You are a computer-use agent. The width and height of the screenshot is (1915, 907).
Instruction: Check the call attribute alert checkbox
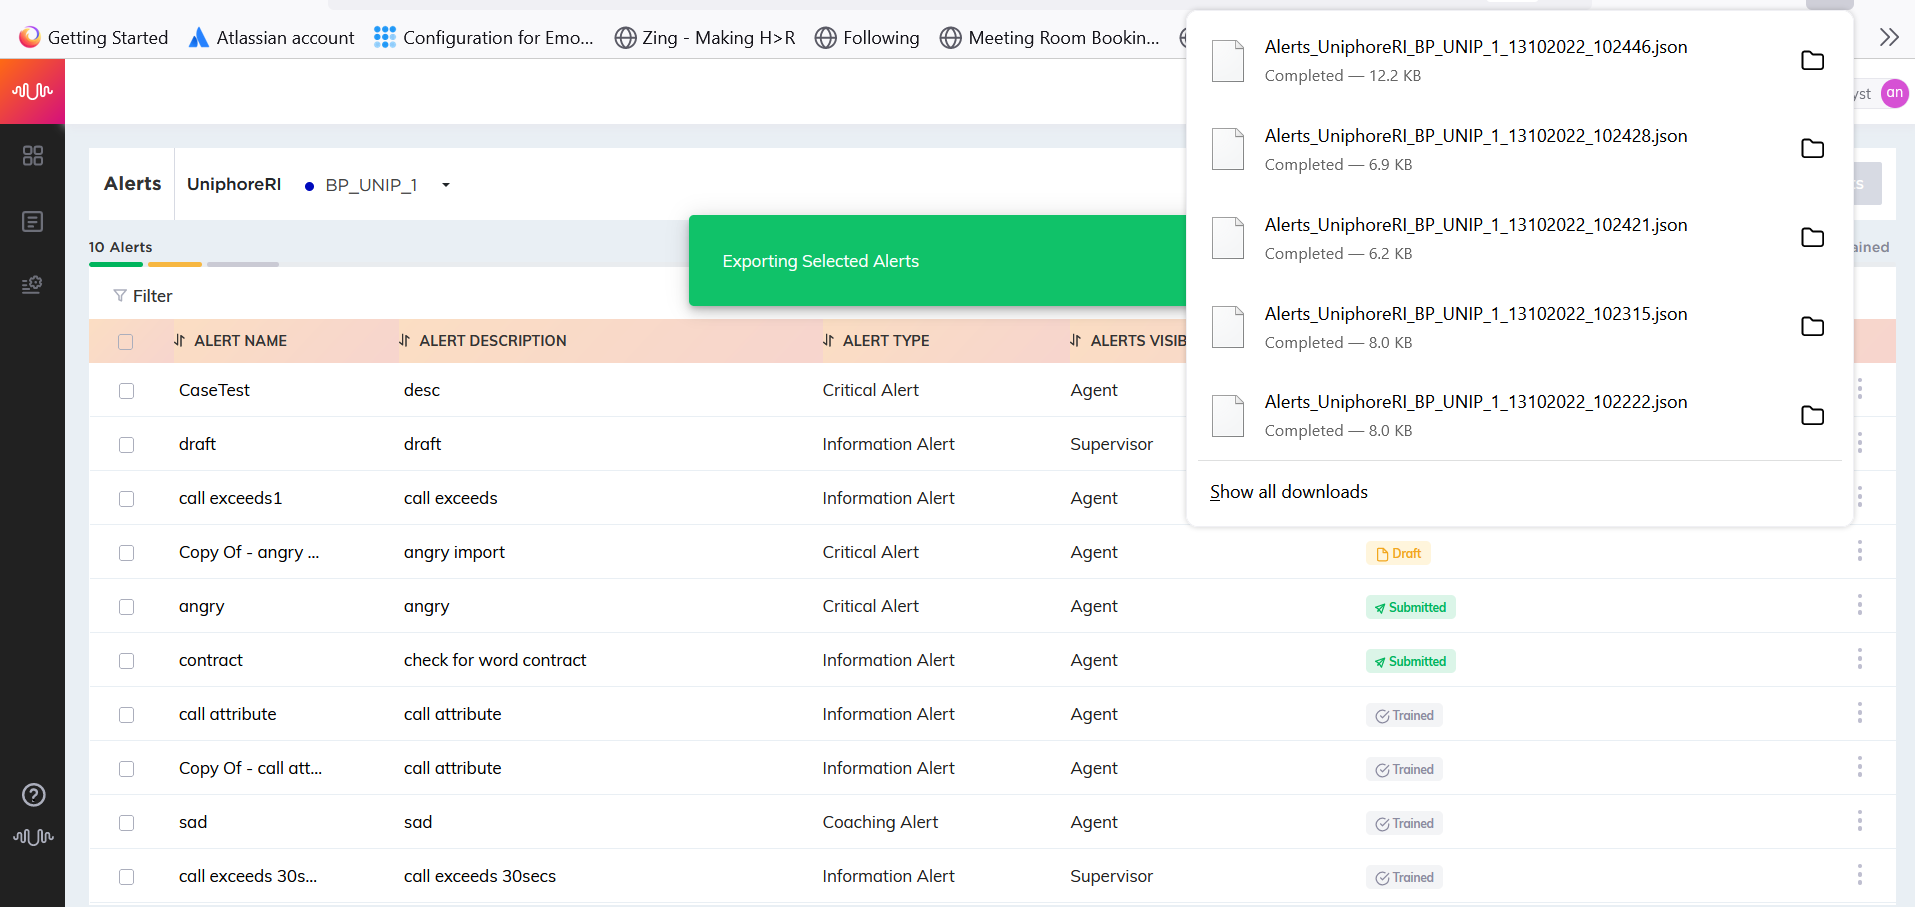(x=126, y=715)
